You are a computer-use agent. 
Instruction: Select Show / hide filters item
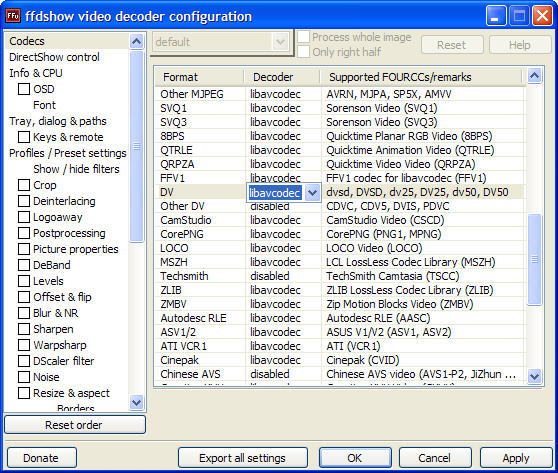(76, 169)
